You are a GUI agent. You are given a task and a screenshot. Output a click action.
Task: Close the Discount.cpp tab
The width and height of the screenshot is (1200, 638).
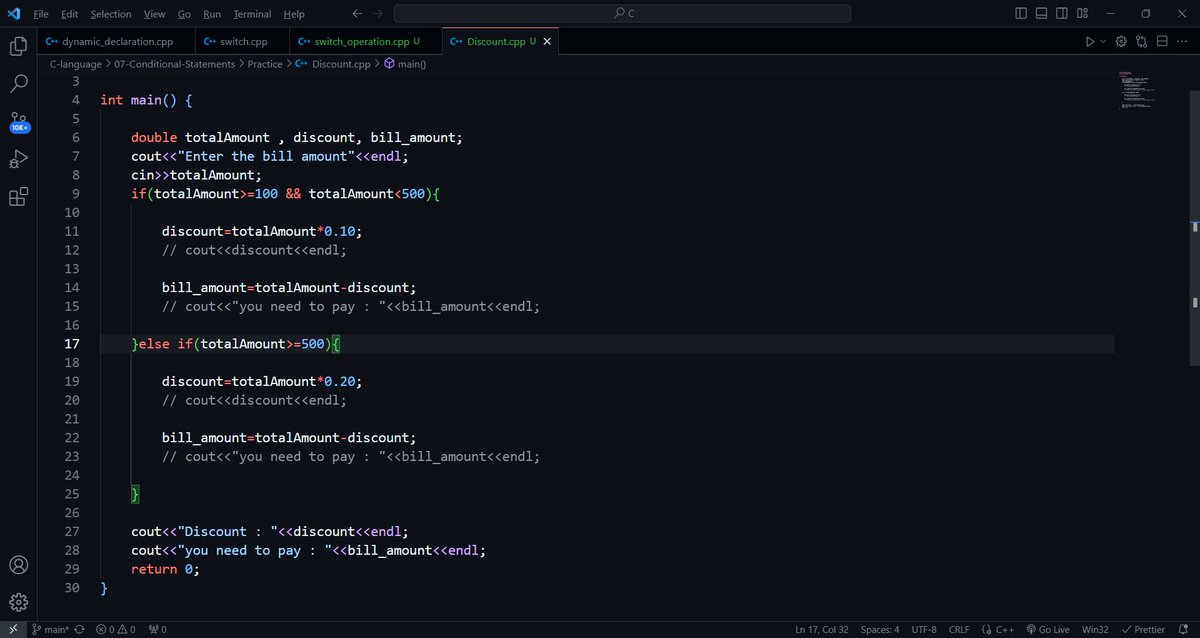point(547,42)
